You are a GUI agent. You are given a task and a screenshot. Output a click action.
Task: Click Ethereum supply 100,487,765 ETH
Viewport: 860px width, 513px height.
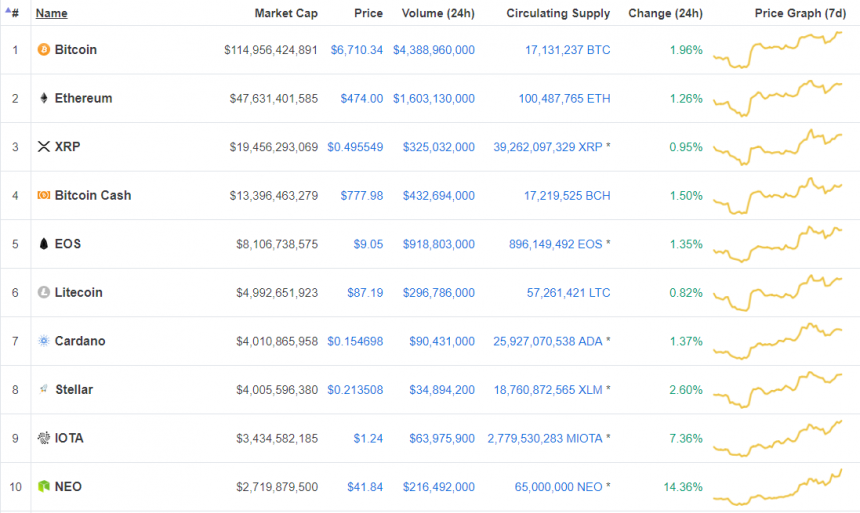[564, 98]
